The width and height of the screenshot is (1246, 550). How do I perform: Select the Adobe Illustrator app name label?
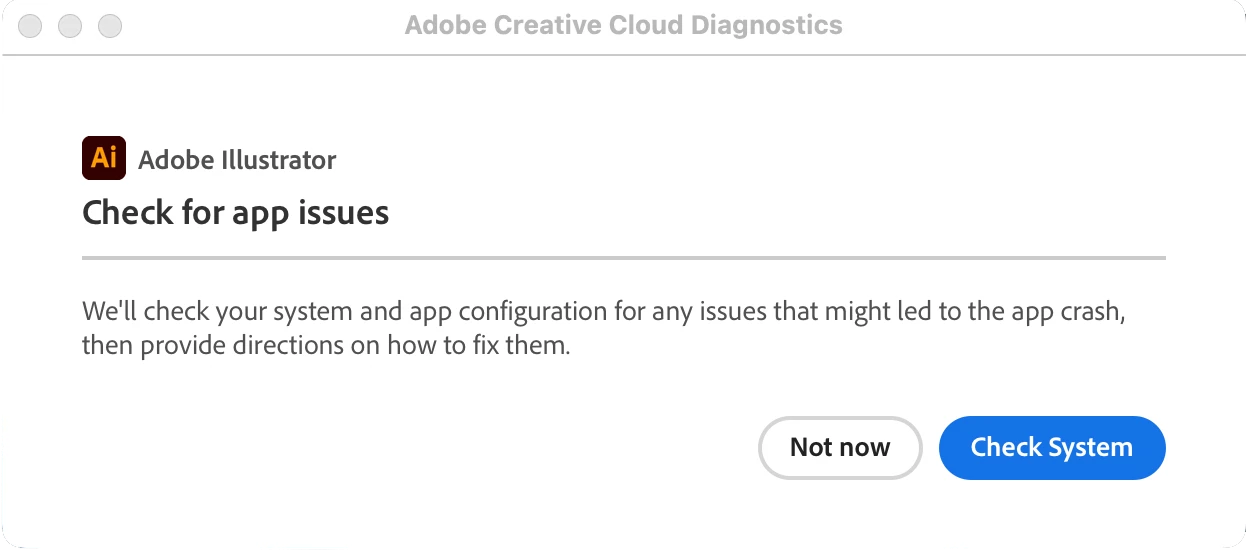[237, 159]
